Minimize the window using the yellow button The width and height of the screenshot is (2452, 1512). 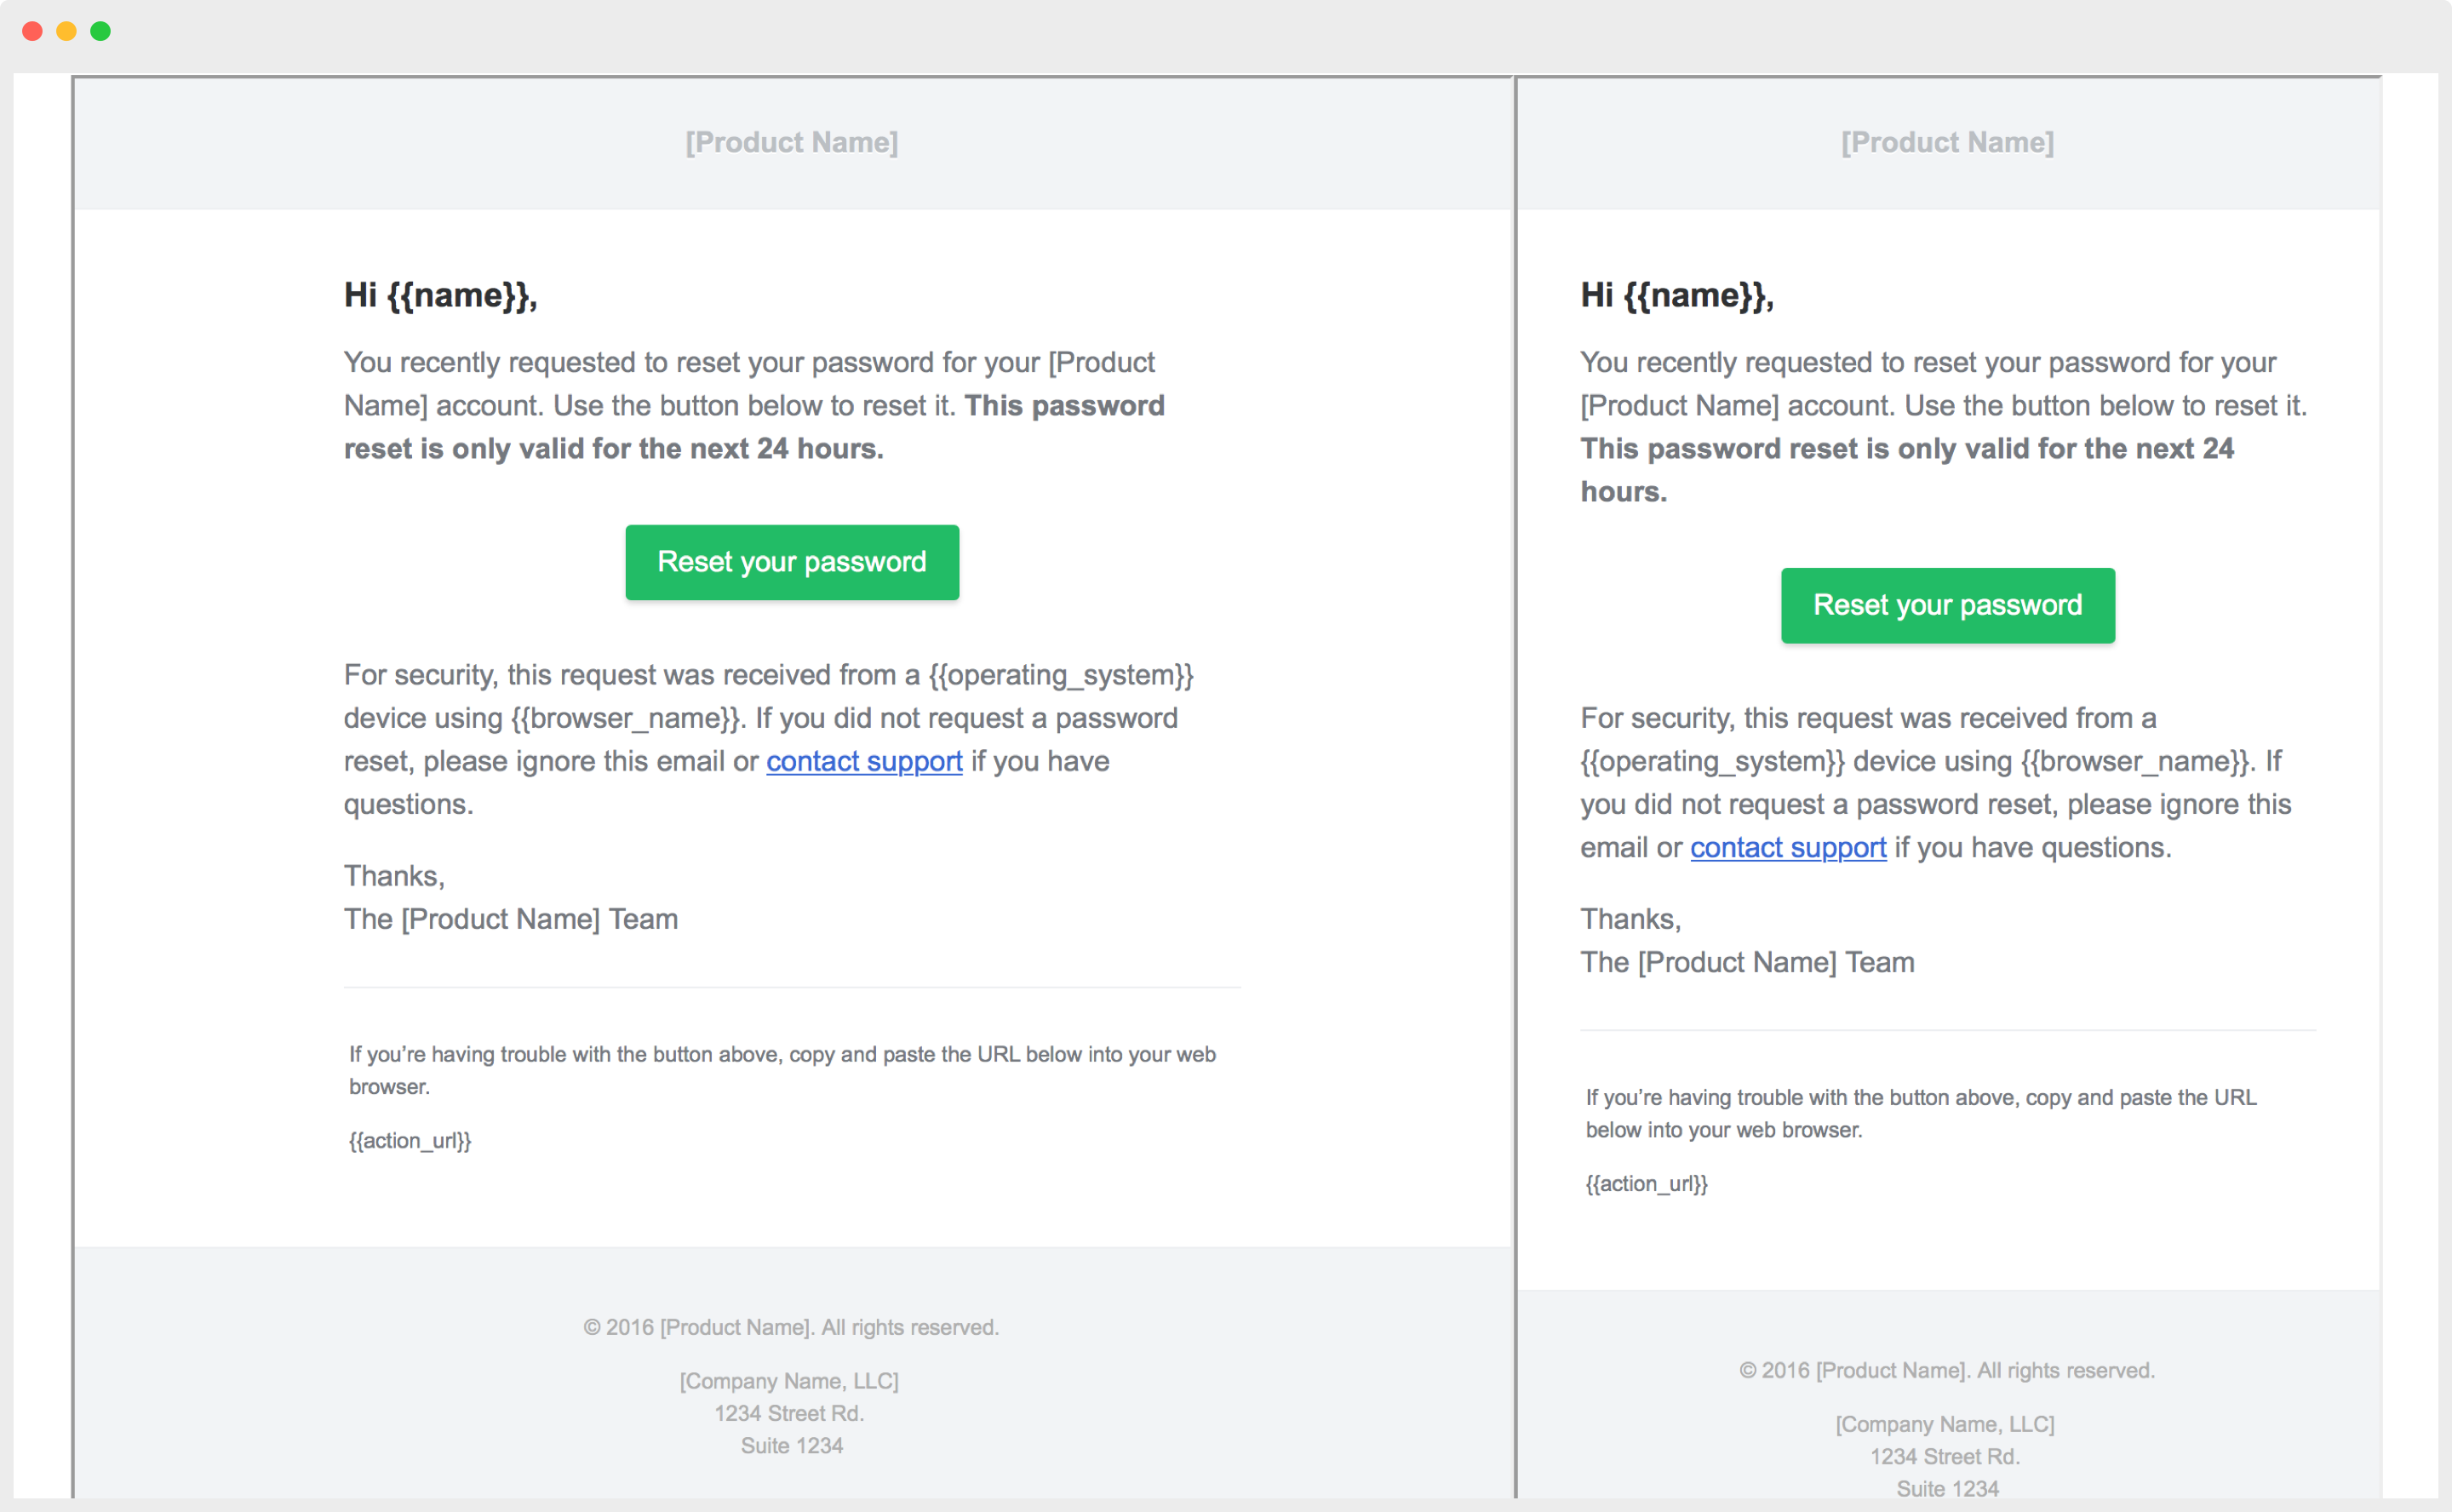pos(66,31)
